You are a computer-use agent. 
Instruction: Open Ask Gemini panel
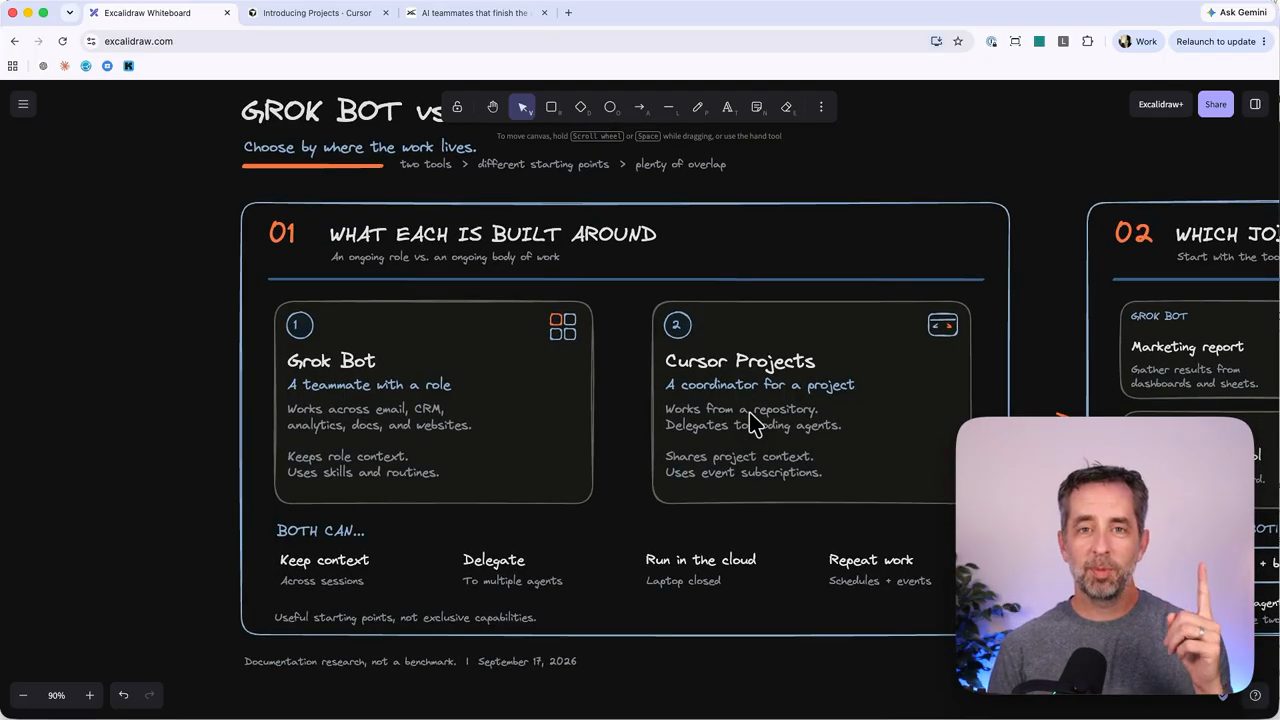(x=1236, y=13)
